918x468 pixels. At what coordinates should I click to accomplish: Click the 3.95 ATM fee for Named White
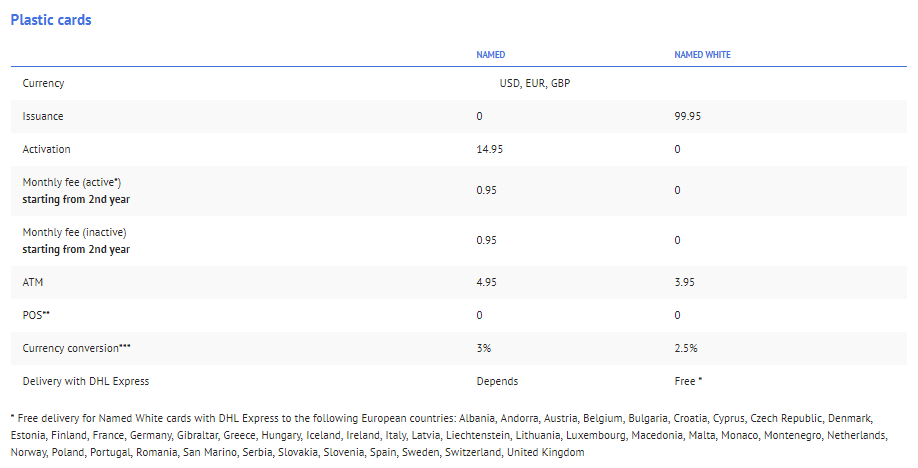click(x=684, y=282)
